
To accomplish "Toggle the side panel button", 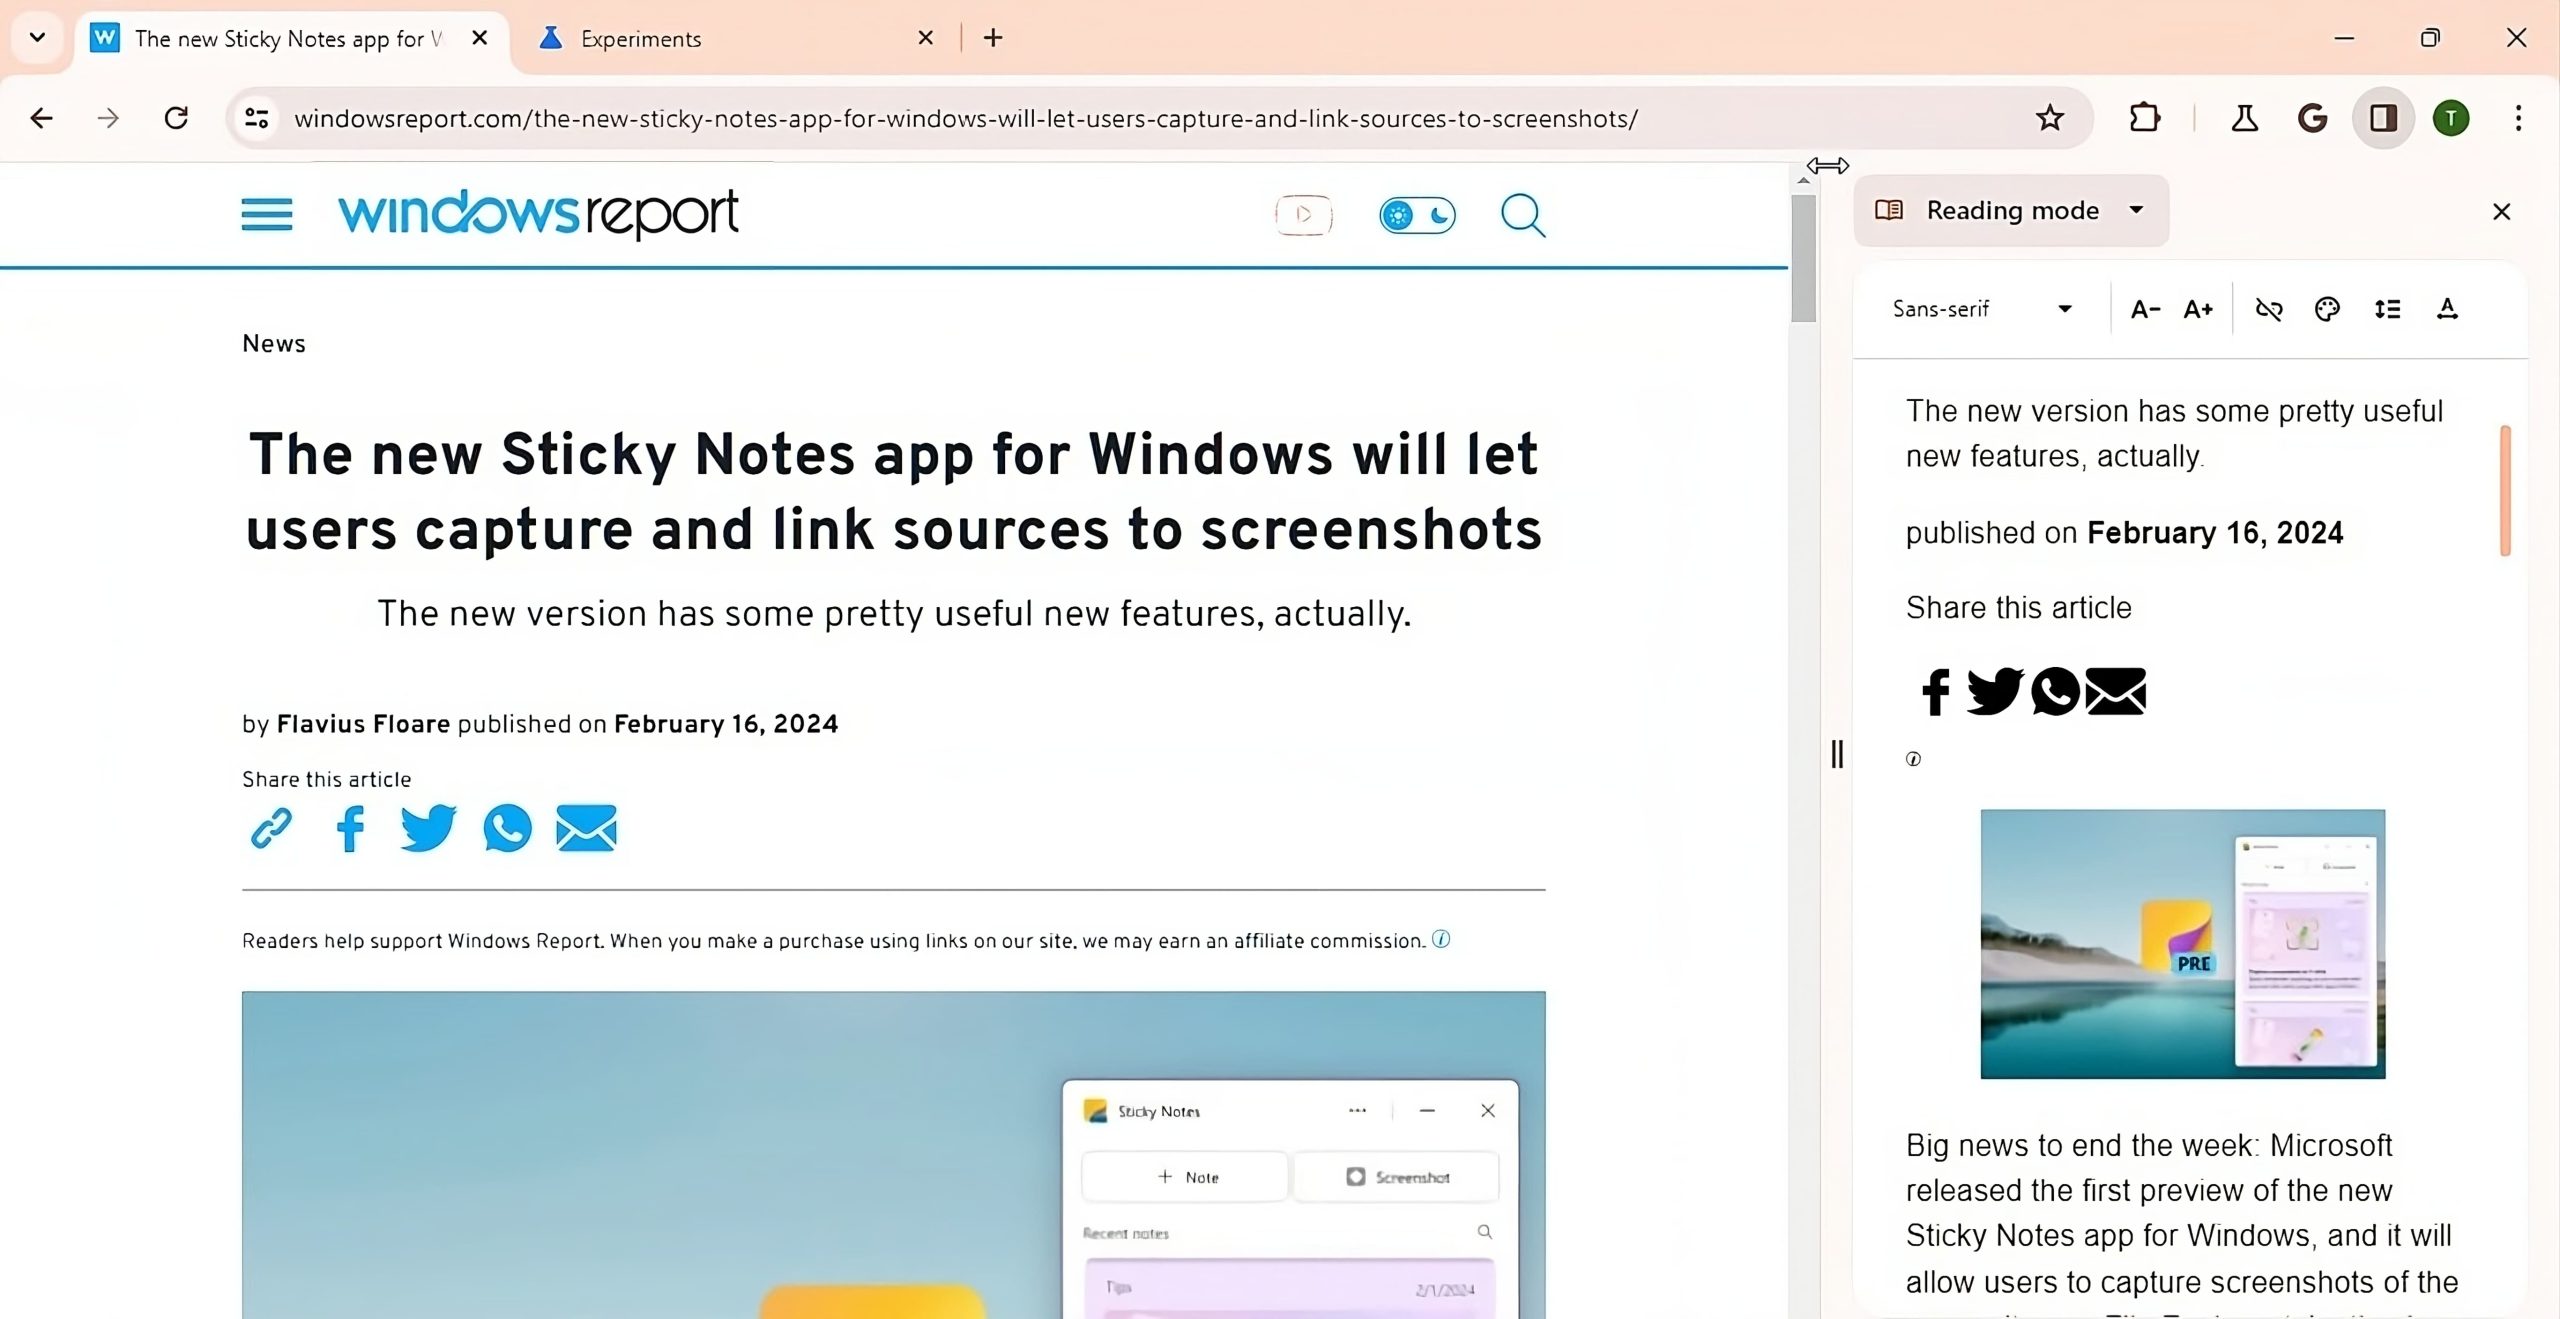I will [x=2384, y=118].
